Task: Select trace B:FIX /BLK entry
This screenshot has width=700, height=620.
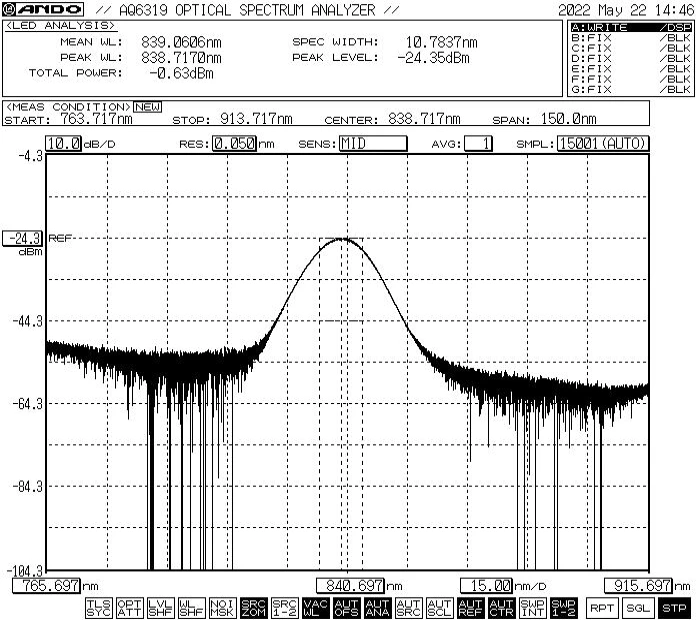Action: (x=631, y=37)
